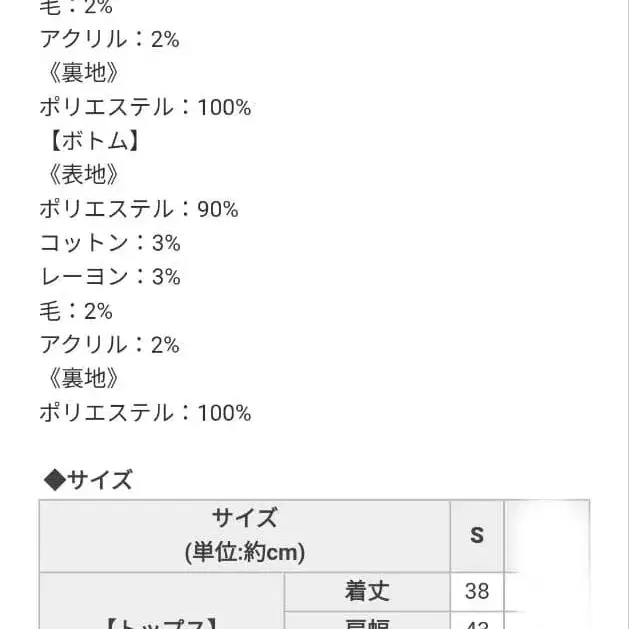This screenshot has width=629, height=629.
Task: Select the S column header cell
Action: coord(477,535)
